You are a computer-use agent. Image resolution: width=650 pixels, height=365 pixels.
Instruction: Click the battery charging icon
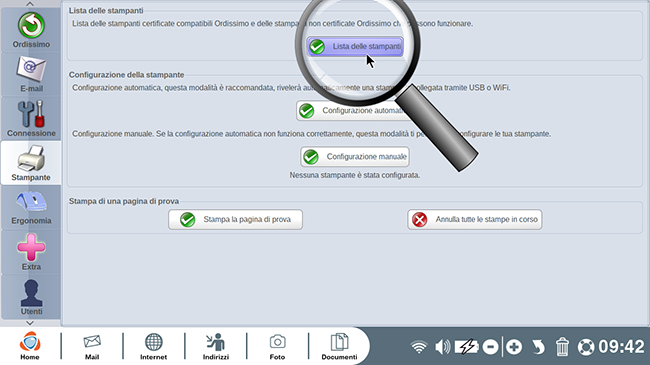(x=466, y=347)
